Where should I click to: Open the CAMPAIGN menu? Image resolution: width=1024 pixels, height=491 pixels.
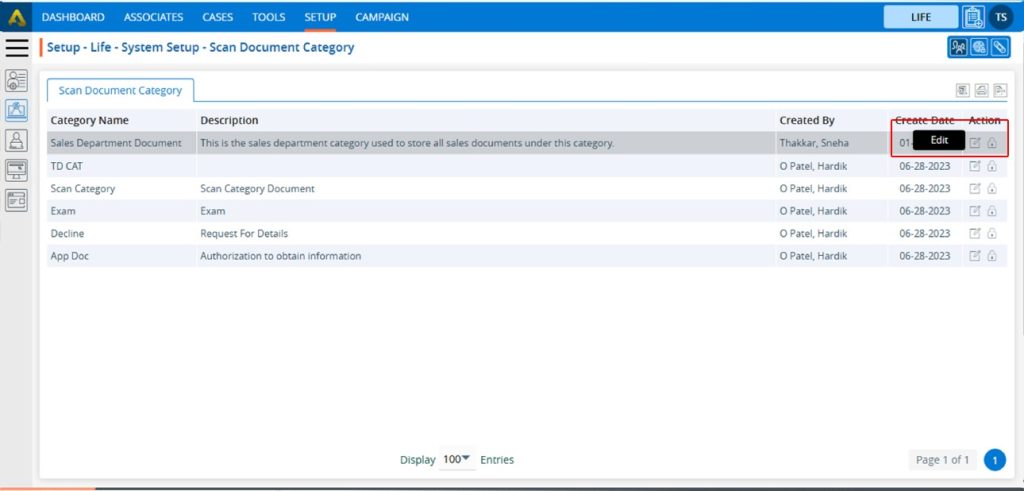(382, 17)
